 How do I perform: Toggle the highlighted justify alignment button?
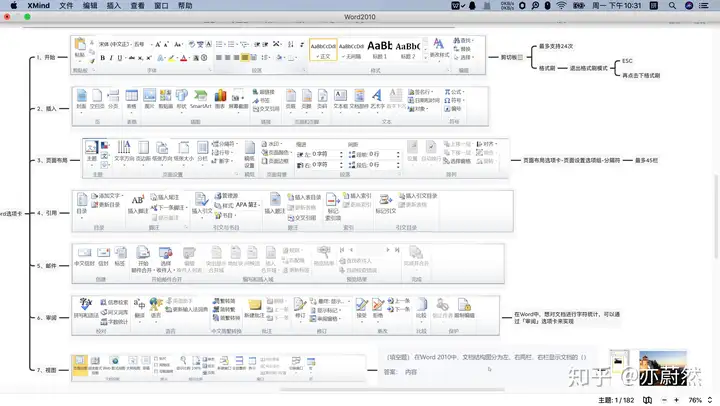(x=245, y=57)
